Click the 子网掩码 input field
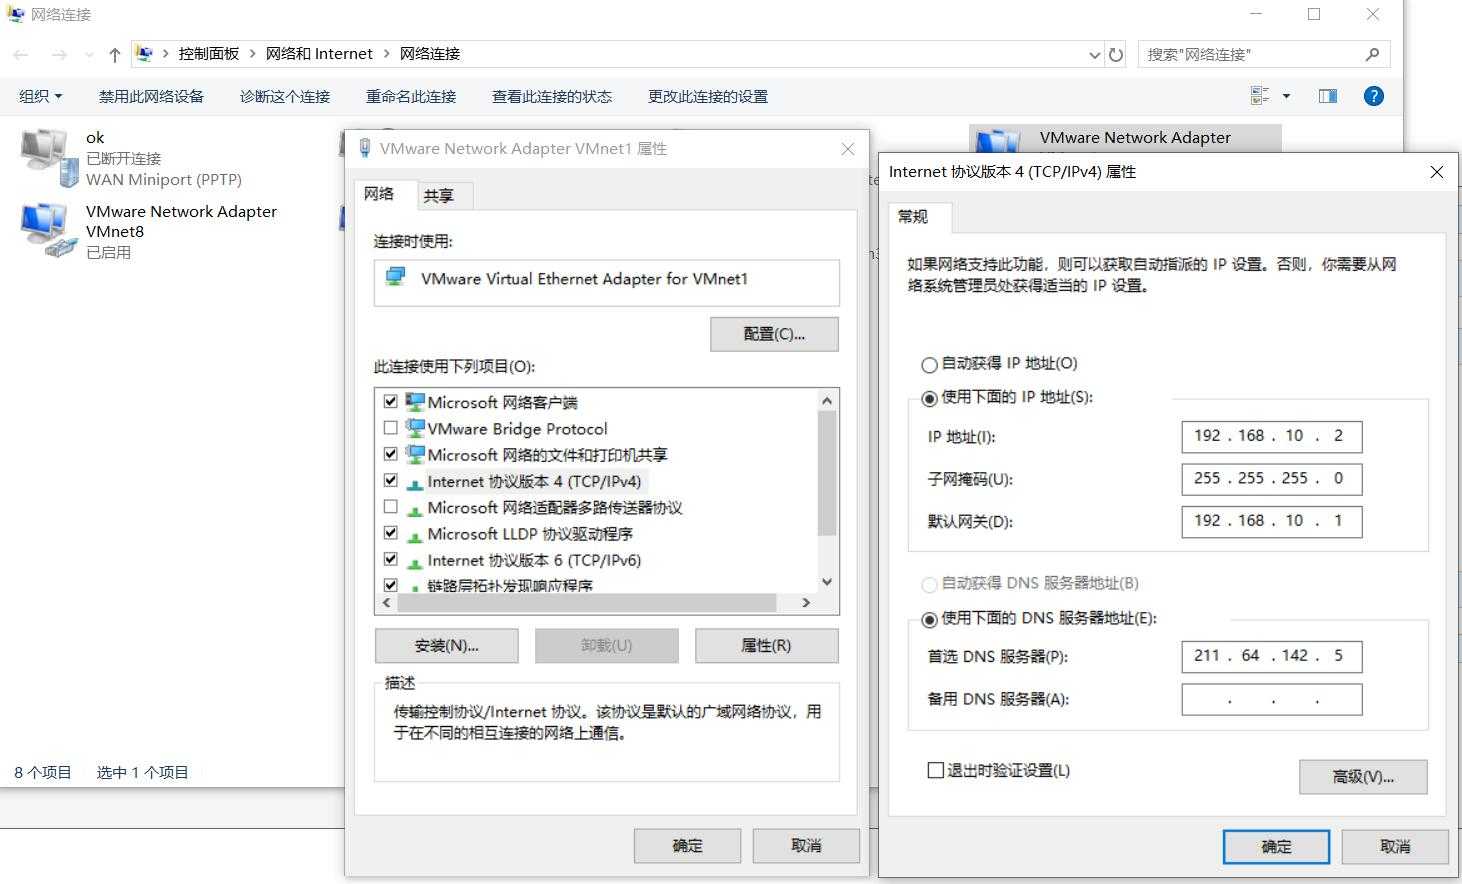This screenshot has height=884, width=1462. pyautogui.click(x=1272, y=479)
